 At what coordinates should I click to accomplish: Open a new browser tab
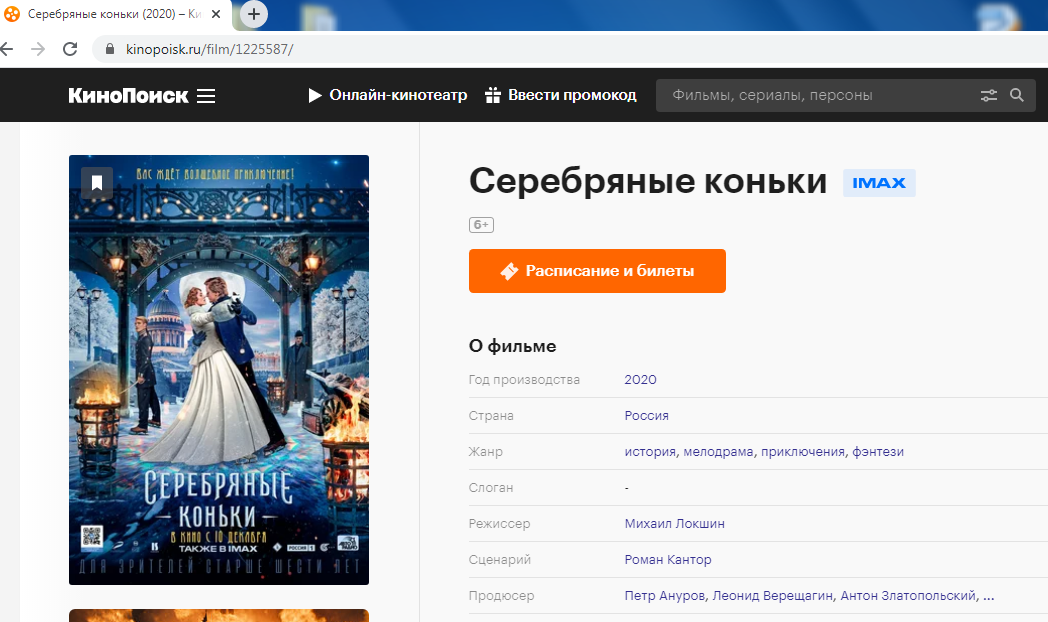[254, 14]
